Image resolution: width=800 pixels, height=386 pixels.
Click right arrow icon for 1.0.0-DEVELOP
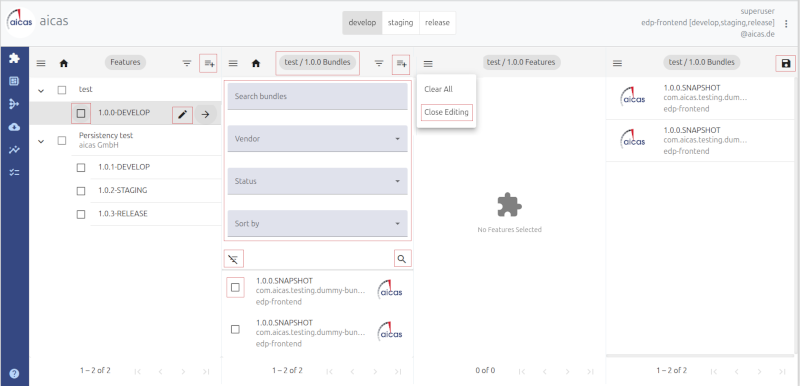point(205,115)
